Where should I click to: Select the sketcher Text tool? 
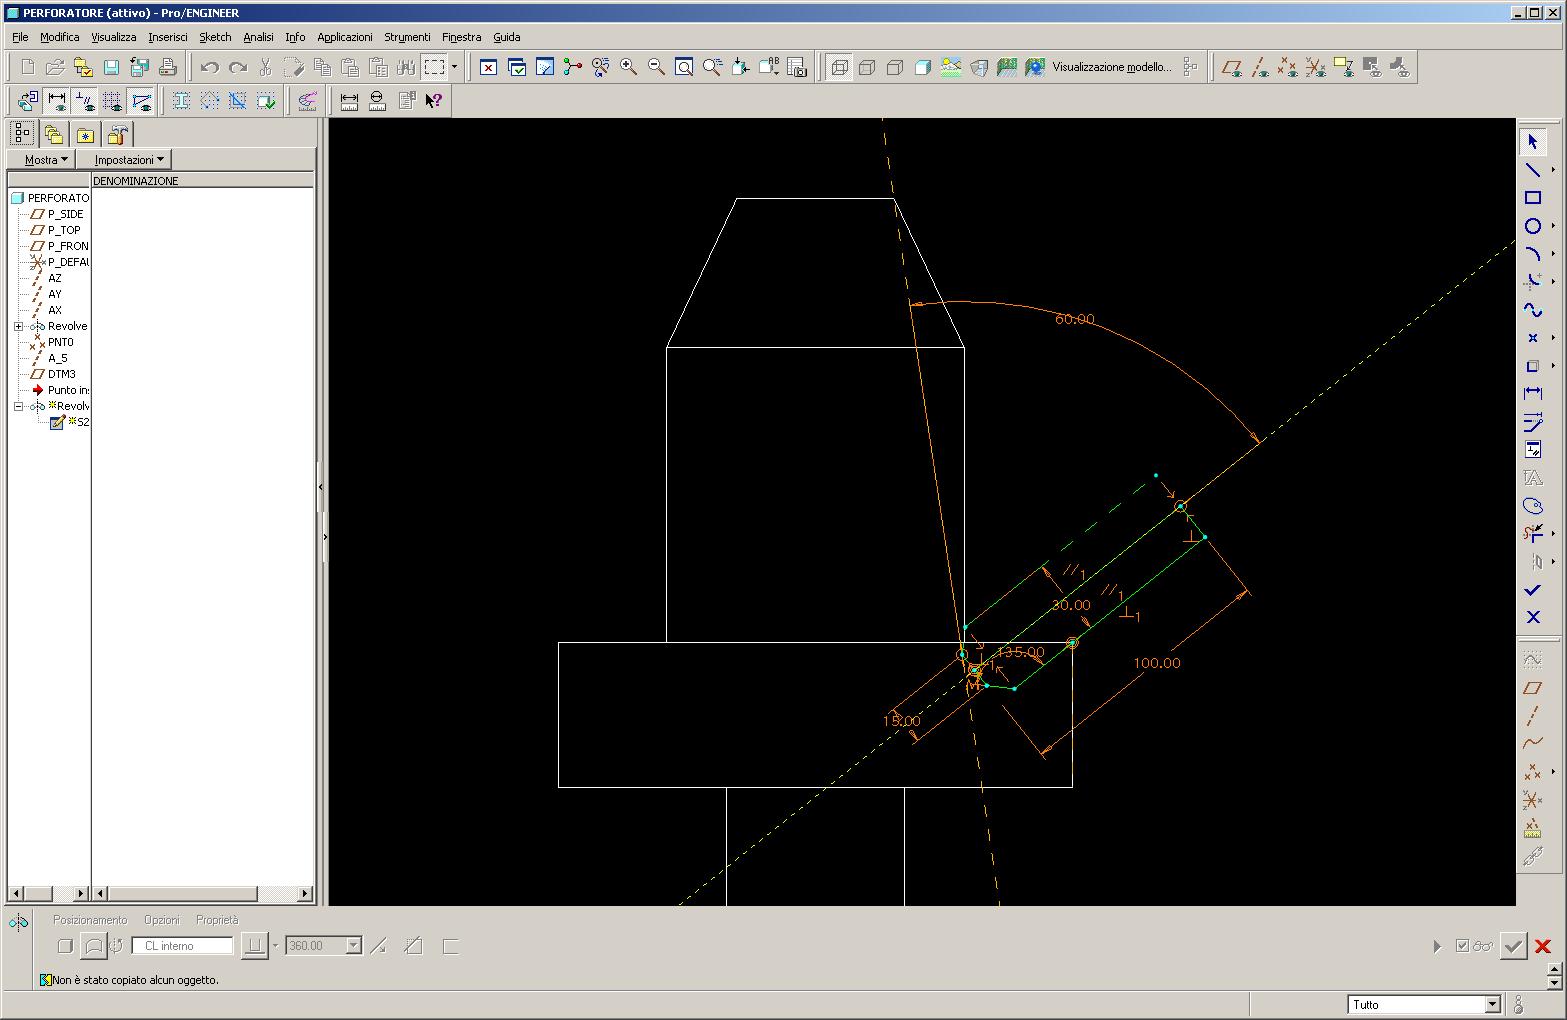pos(1532,478)
